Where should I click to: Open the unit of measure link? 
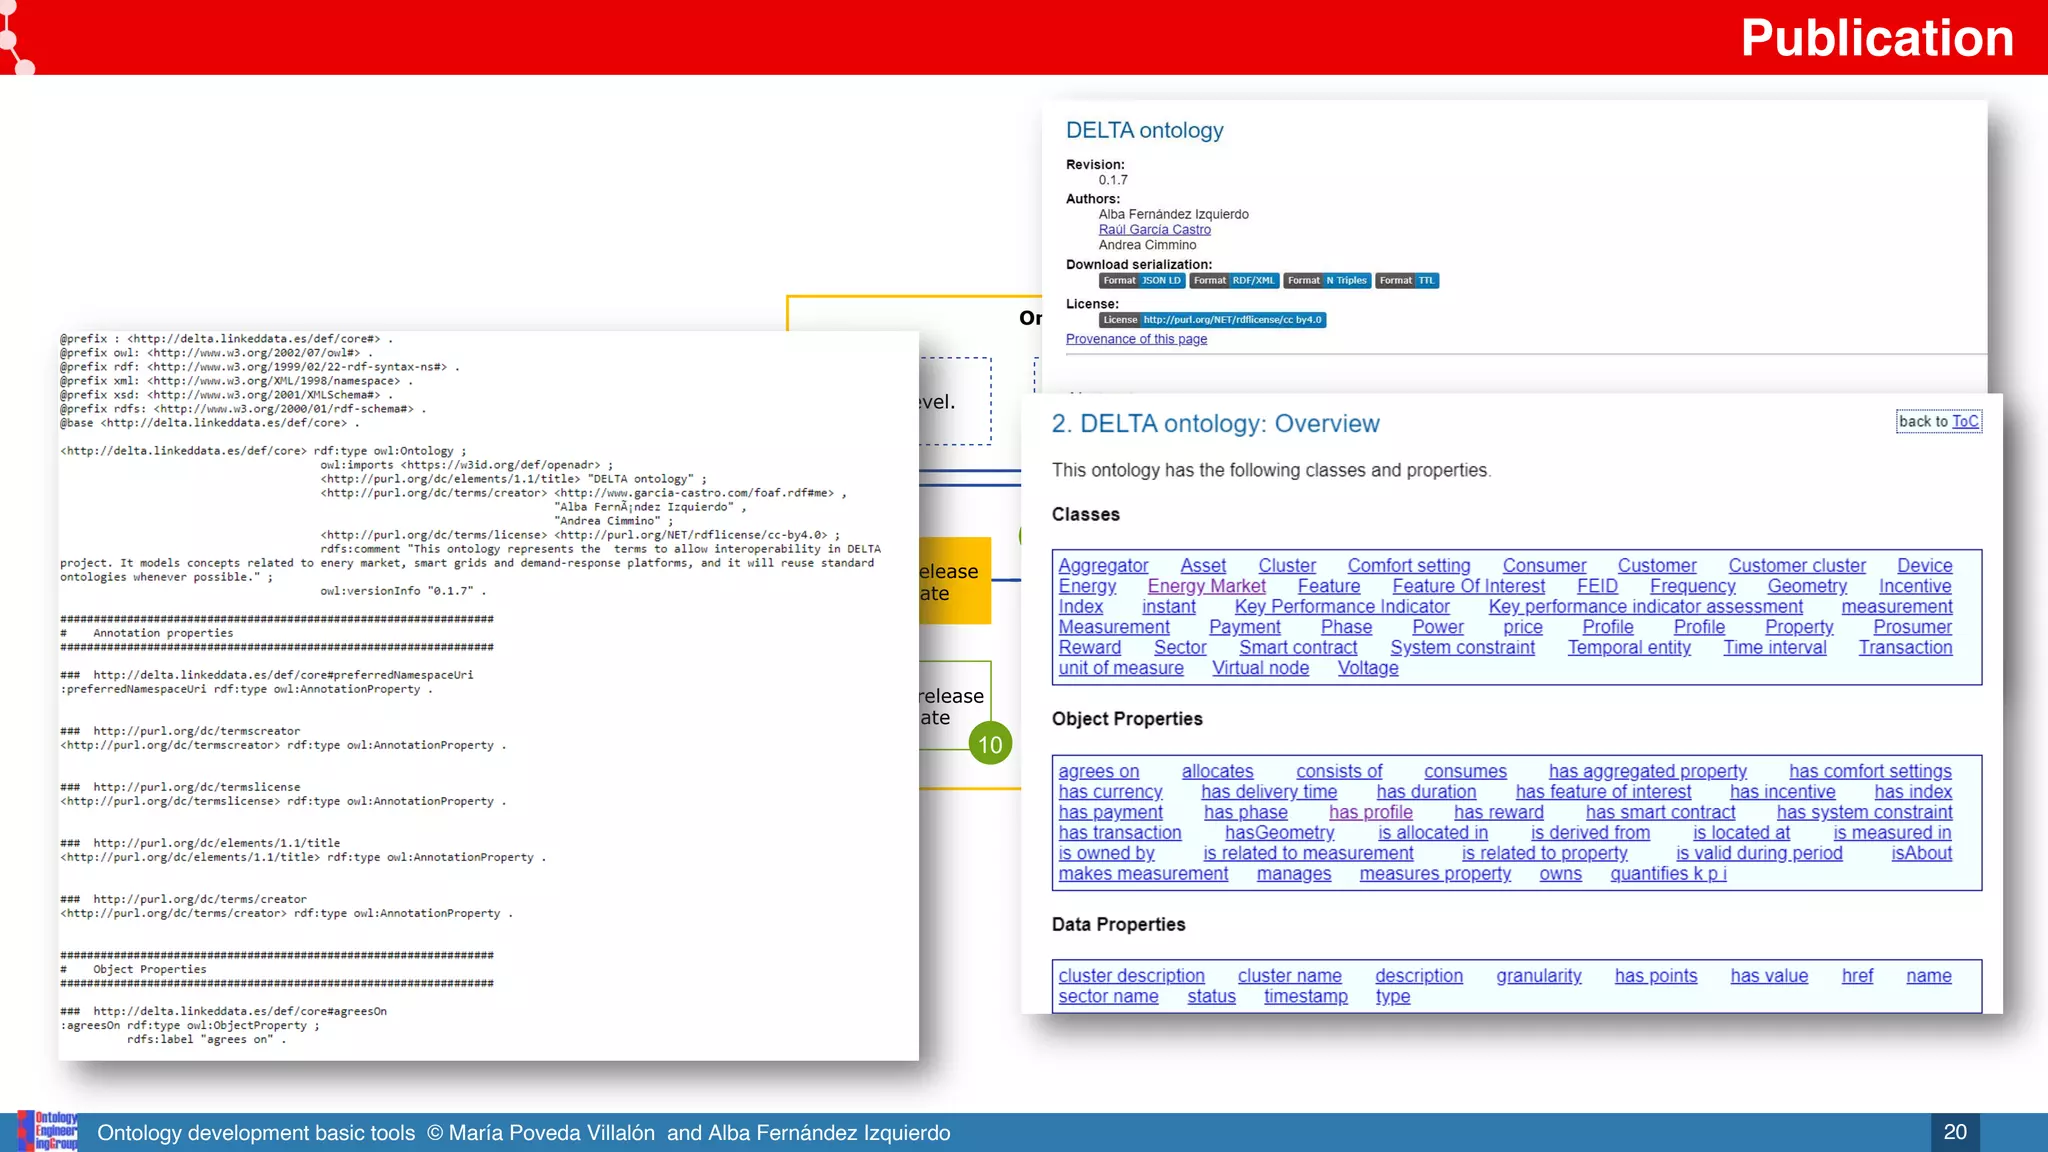[x=1121, y=668]
